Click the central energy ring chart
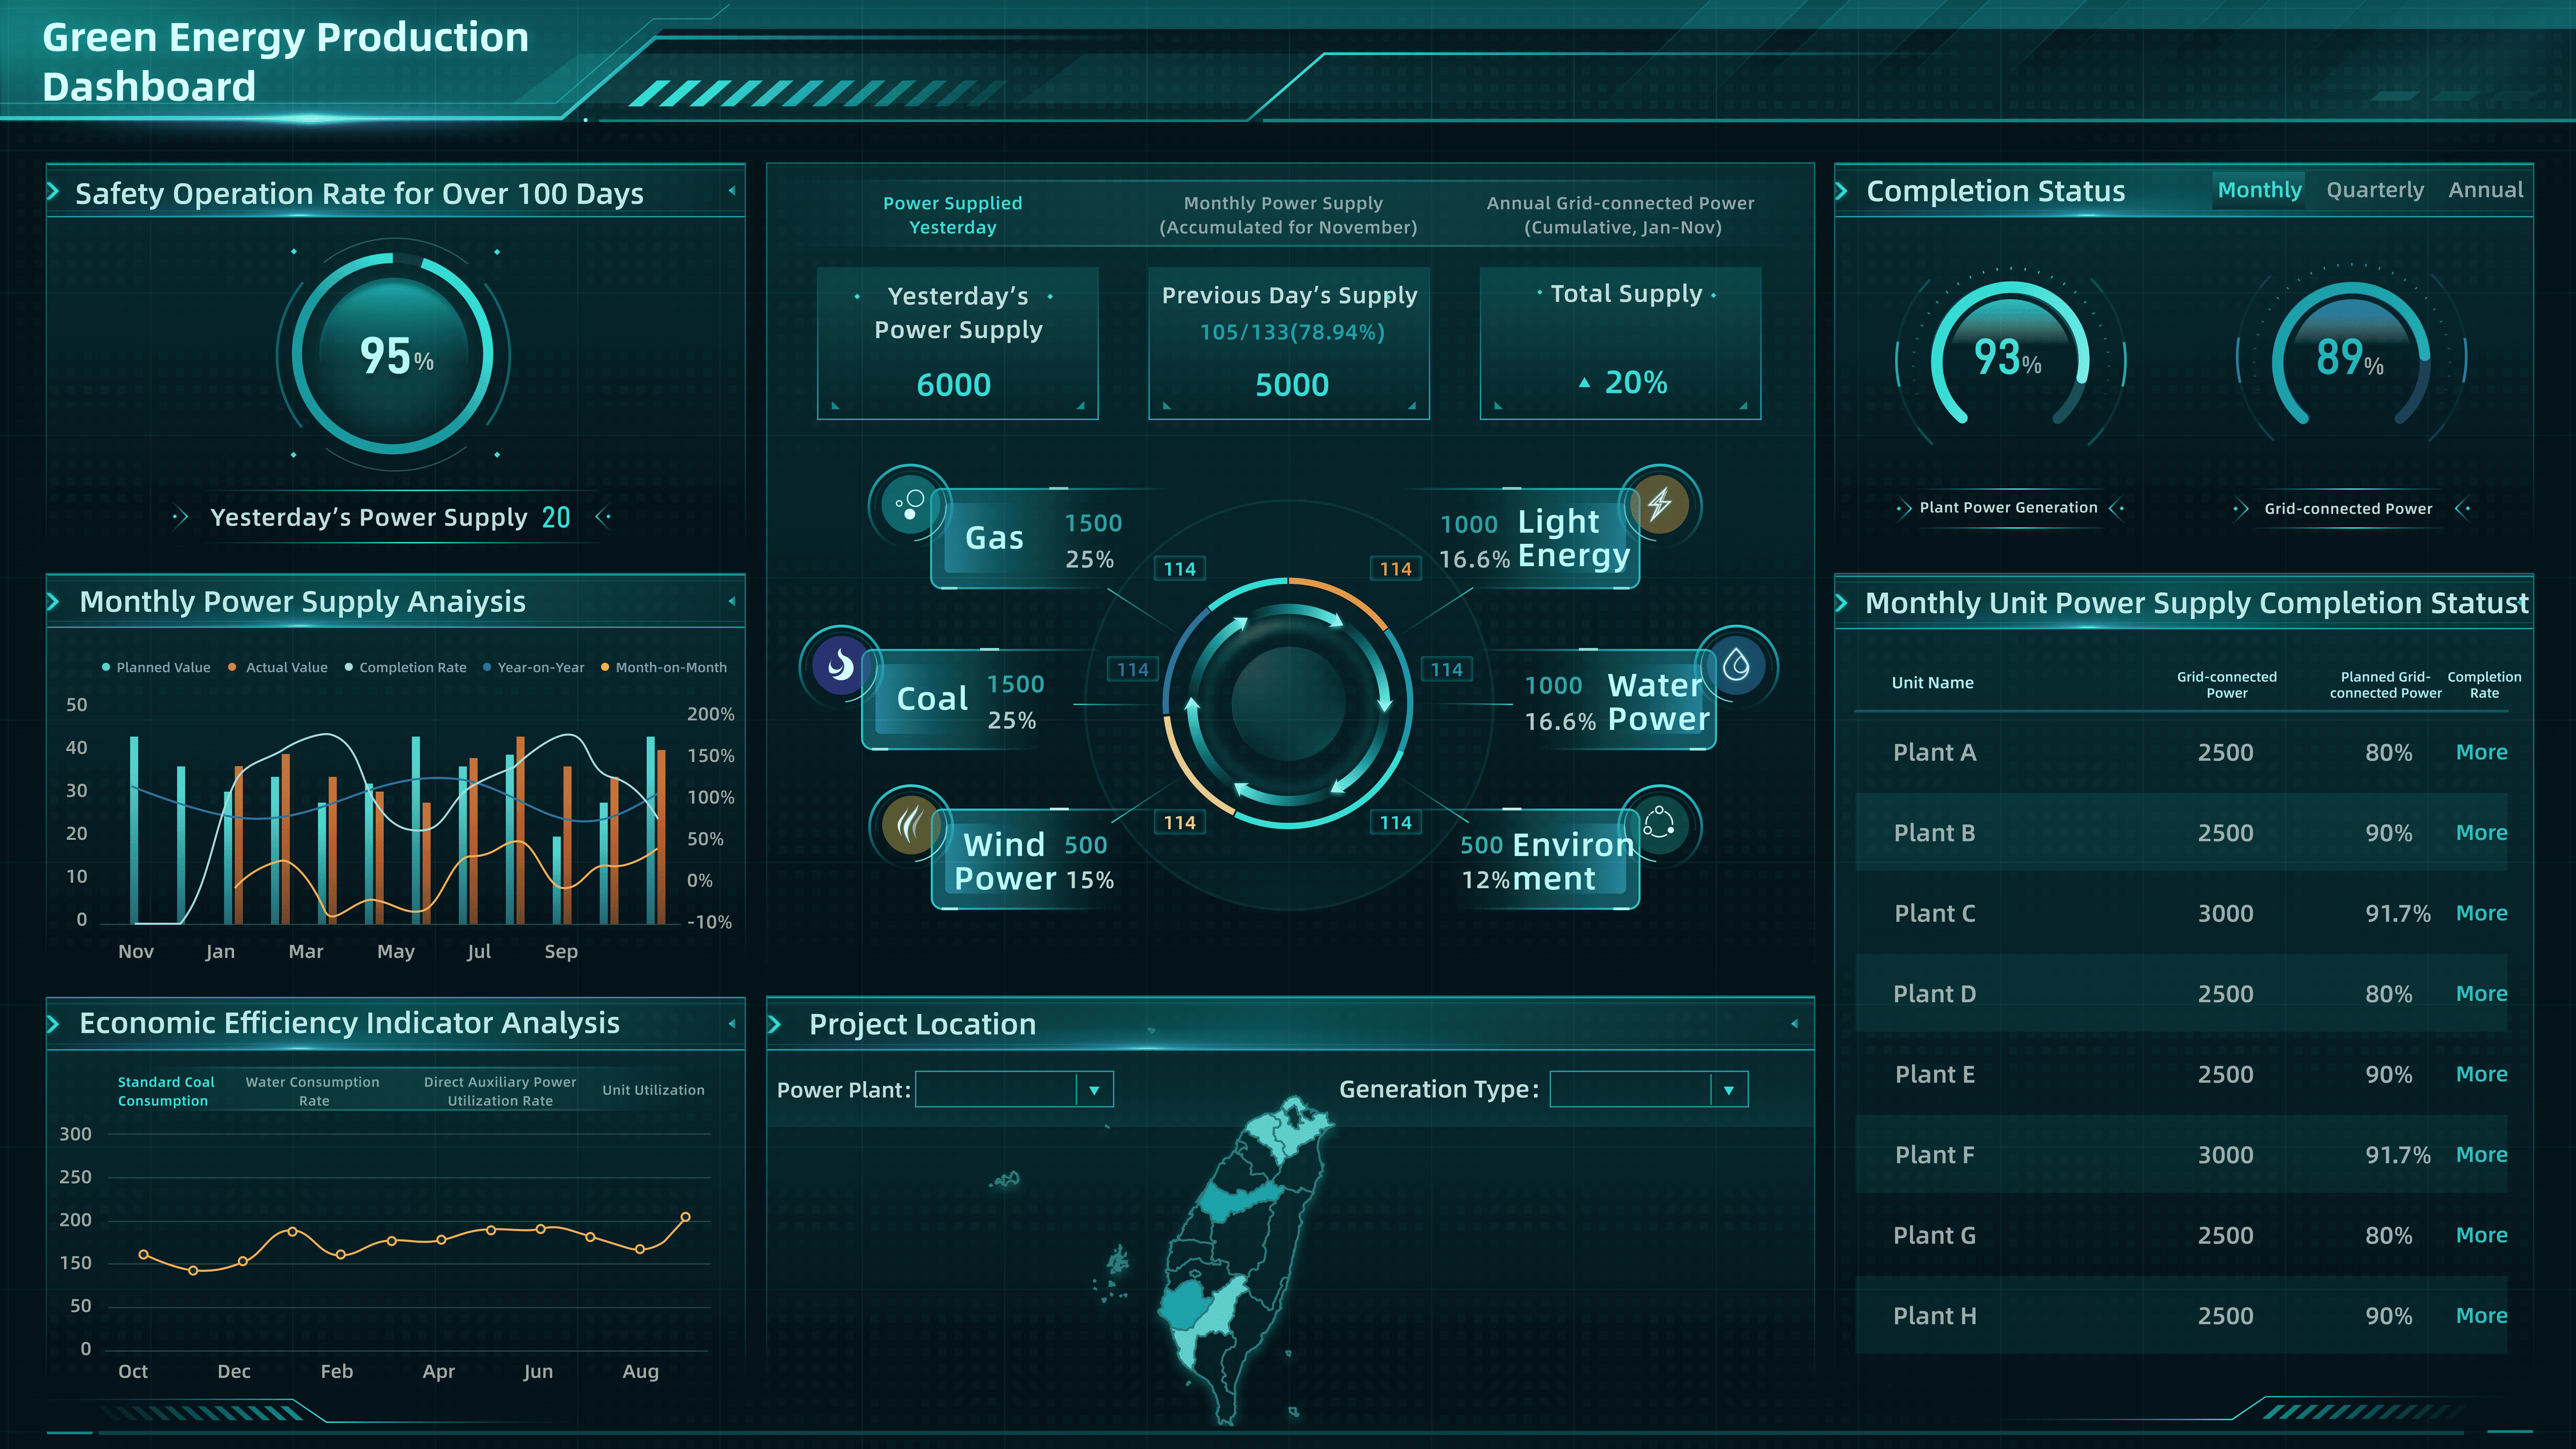The image size is (2576, 1449). 1288,703
